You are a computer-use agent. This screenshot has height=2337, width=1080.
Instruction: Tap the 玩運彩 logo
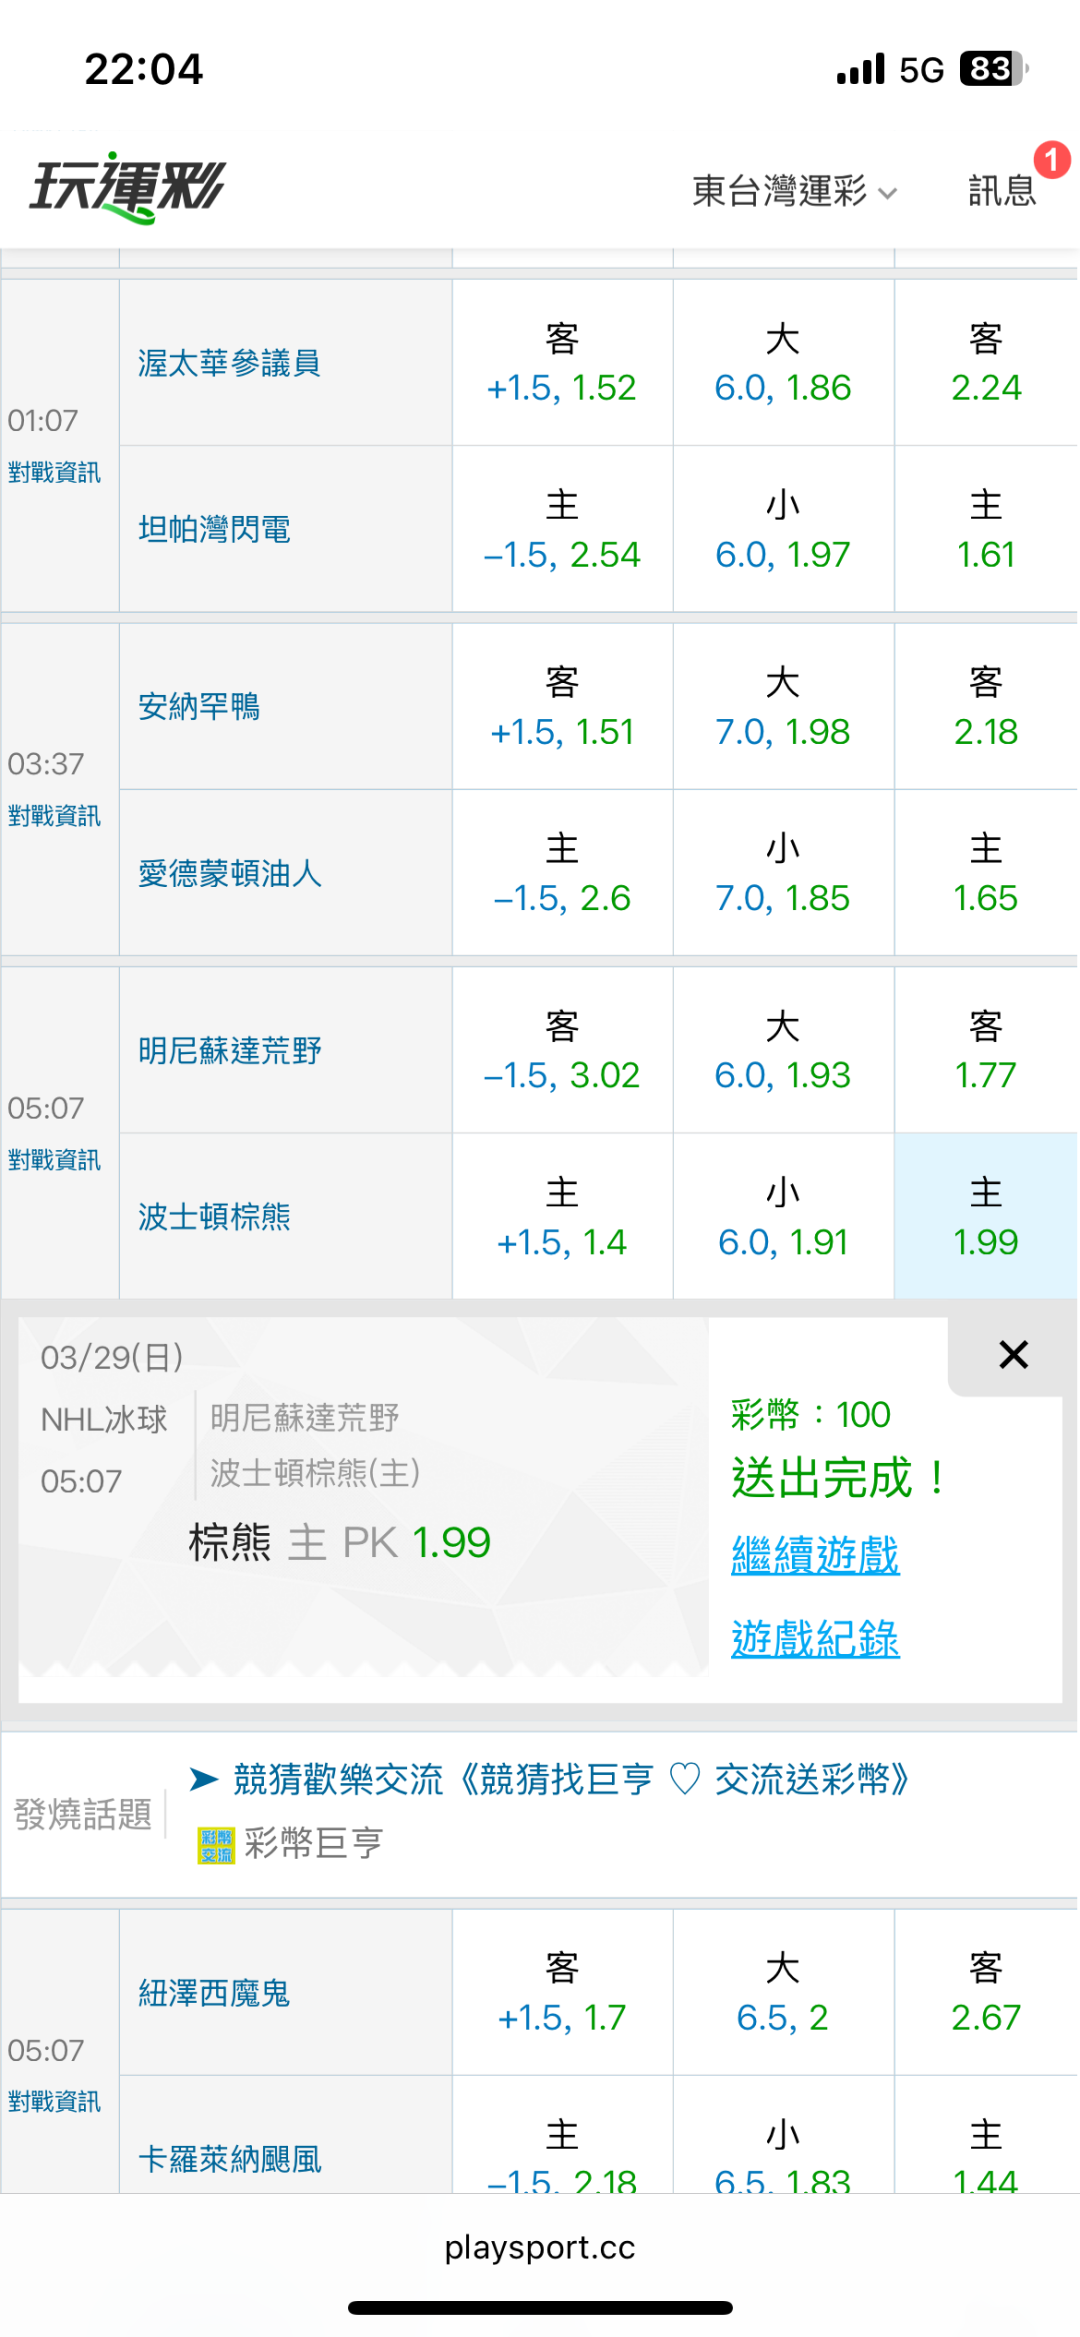[128, 188]
